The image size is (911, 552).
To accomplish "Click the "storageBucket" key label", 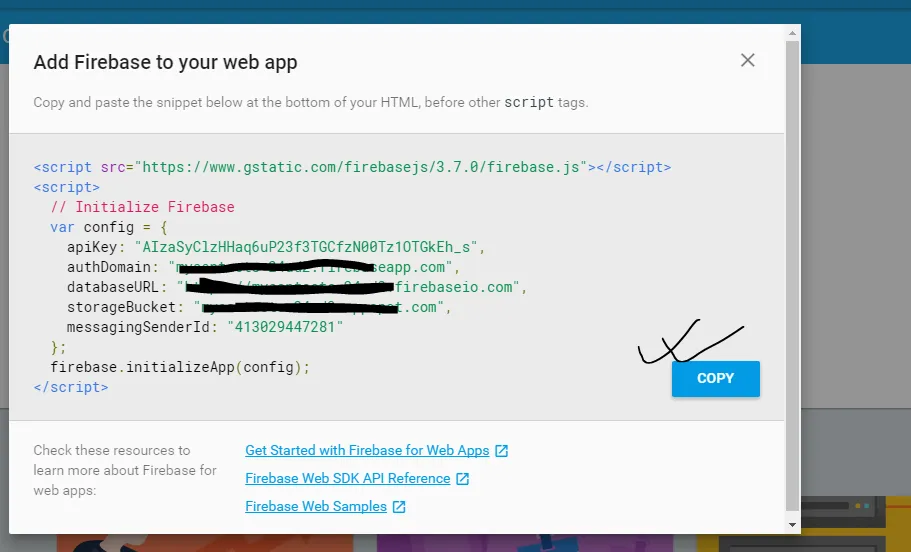I will tap(121, 307).
